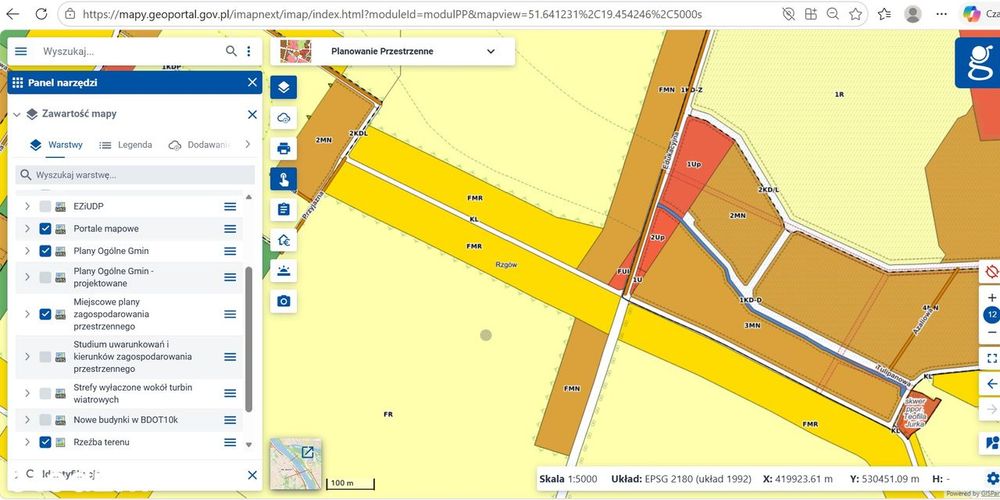Image resolution: width=1000 pixels, height=500 pixels.
Task: Open options for Studium uwarunkowań layer
Action: tap(230, 357)
